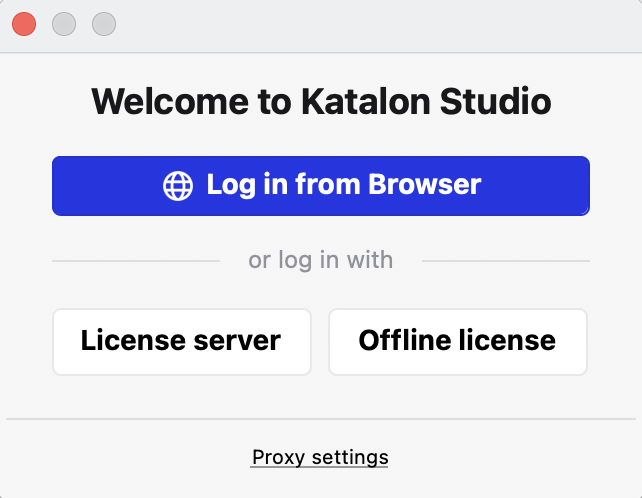This screenshot has height=498, width=642.
Task: Open the Proxy settings link
Action: tap(320, 457)
